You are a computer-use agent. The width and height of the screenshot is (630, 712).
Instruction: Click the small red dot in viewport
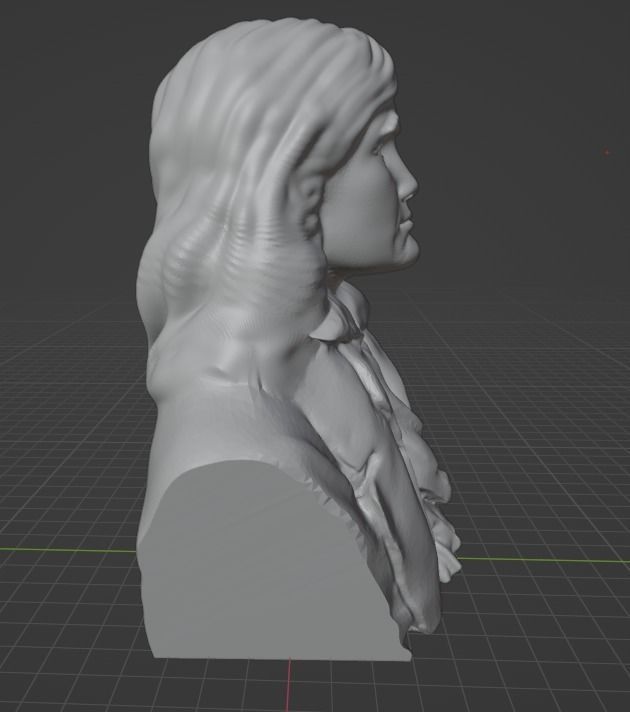tap(607, 153)
